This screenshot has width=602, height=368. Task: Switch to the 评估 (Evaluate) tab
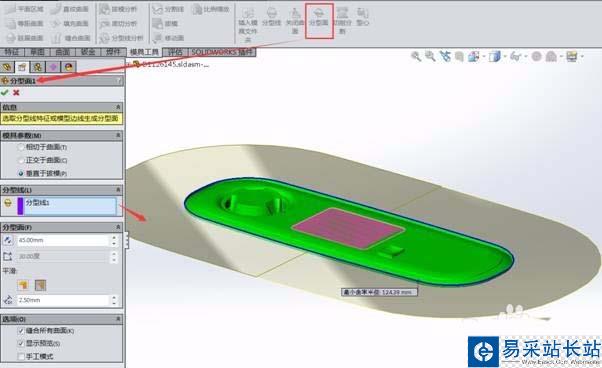[x=175, y=52]
